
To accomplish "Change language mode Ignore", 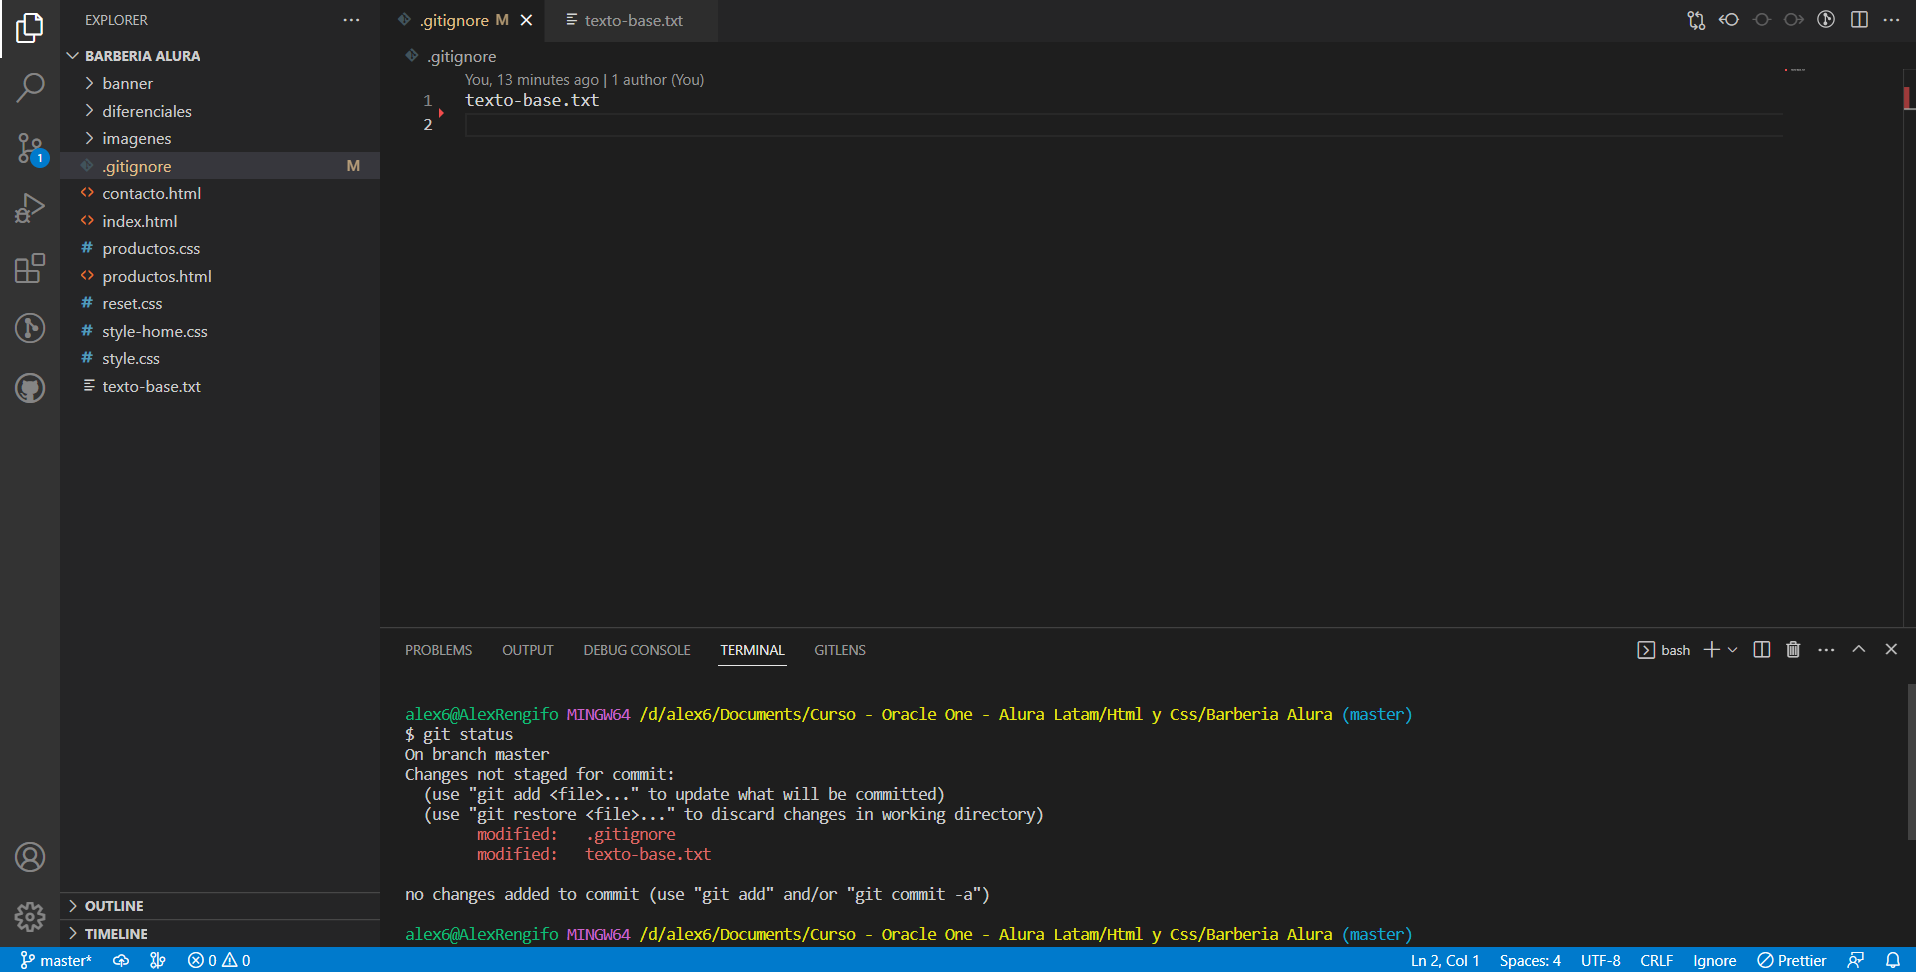I will coord(1714,960).
